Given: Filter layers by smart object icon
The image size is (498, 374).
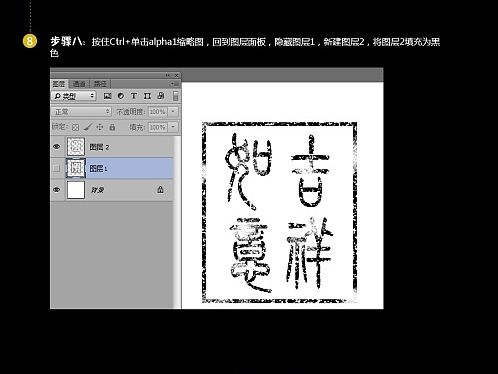Looking at the screenshot, I should (x=161, y=96).
